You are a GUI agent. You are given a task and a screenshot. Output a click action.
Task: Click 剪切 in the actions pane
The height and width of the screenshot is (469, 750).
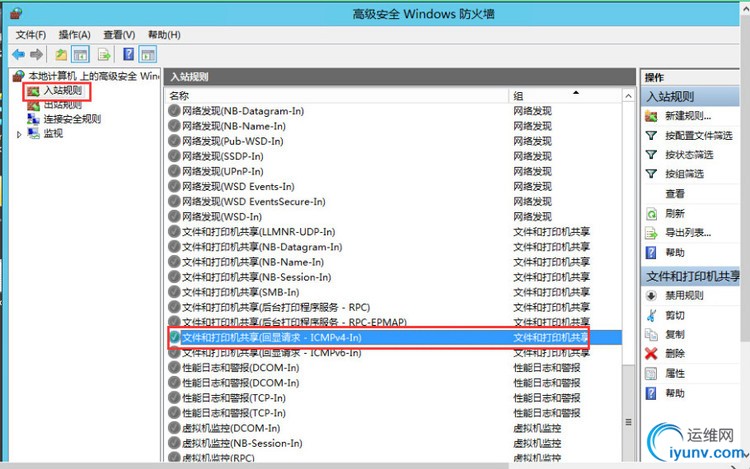pyautogui.click(x=674, y=315)
